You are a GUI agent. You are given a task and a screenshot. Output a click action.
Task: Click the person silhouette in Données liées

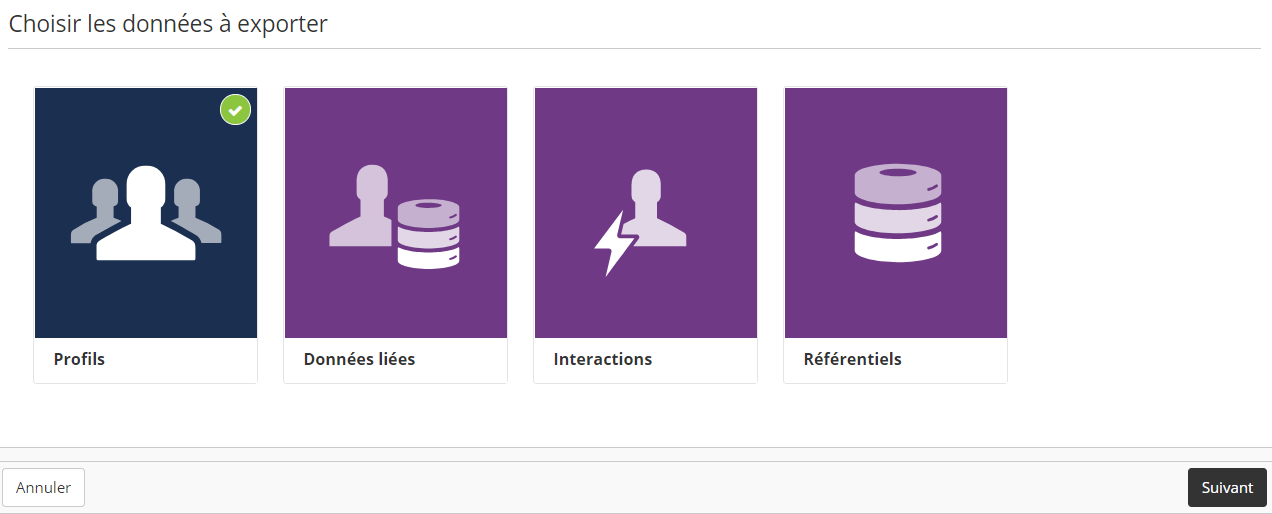[x=363, y=205]
